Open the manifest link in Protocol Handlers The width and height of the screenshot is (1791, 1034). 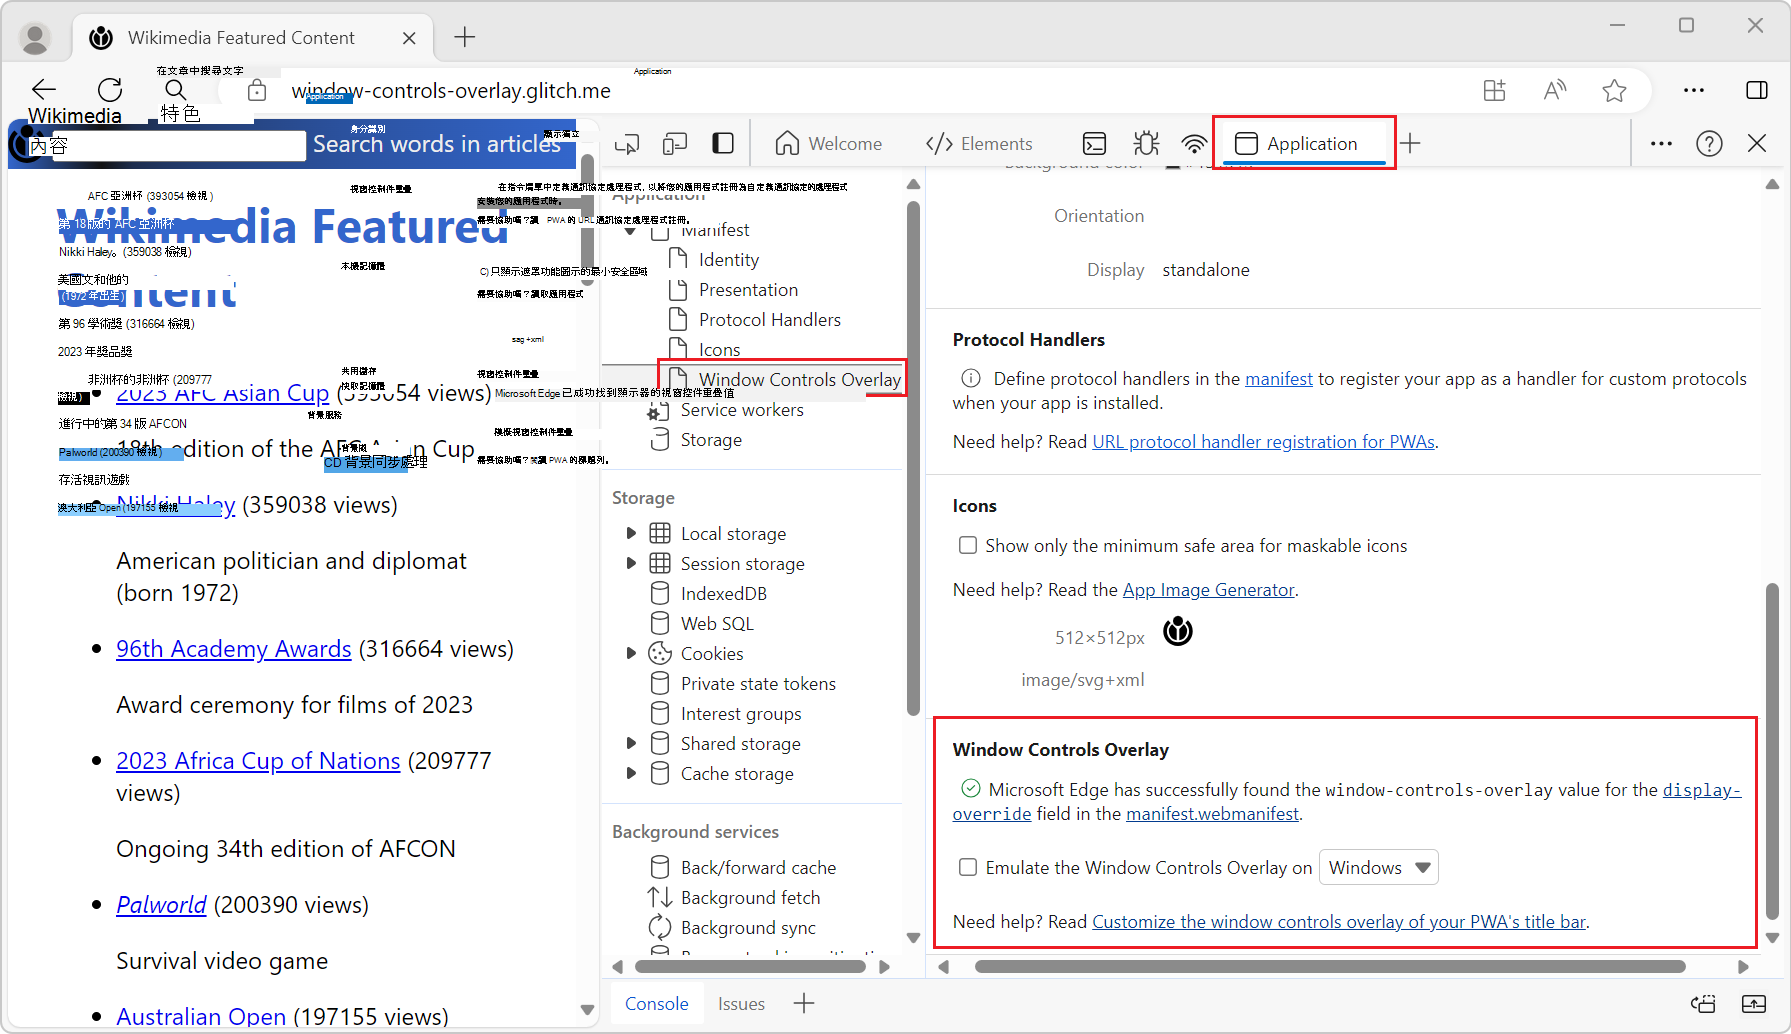(1279, 379)
